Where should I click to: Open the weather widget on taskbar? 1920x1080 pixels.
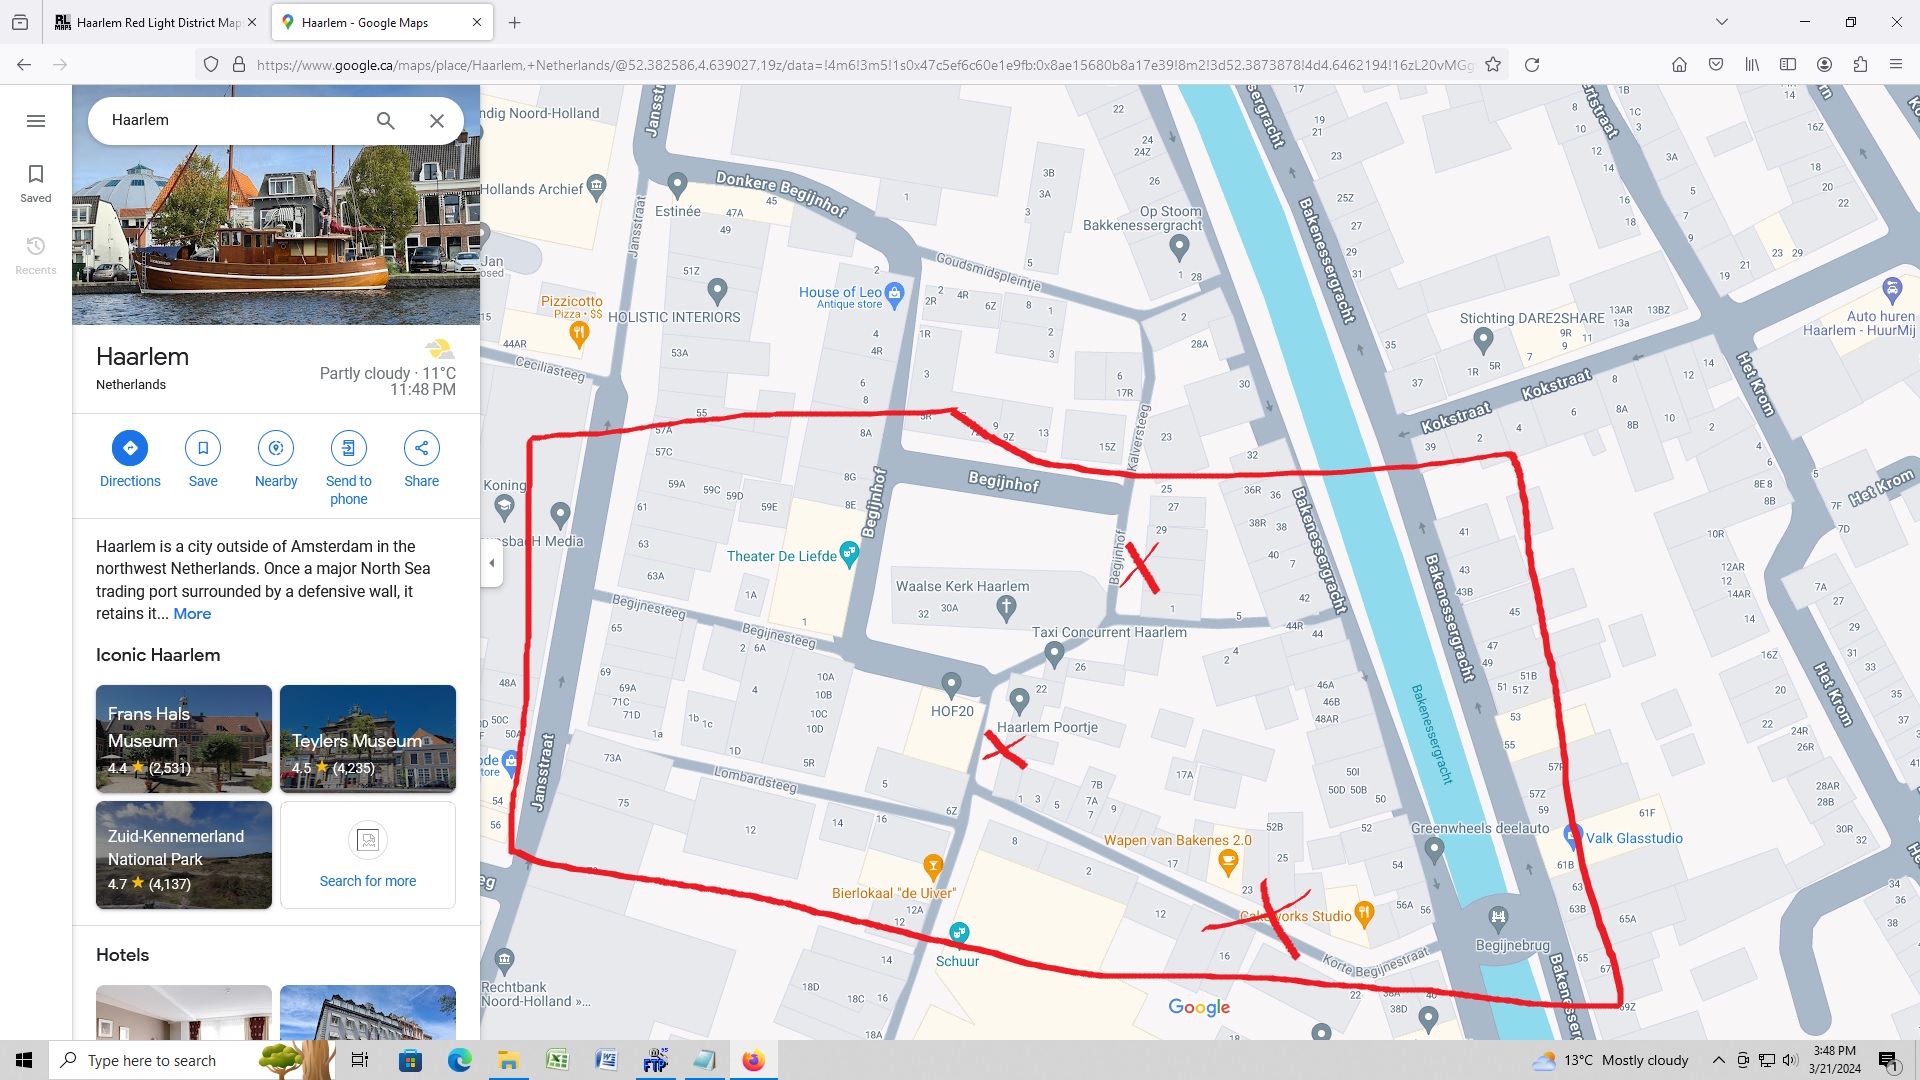tap(1610, 1060)
